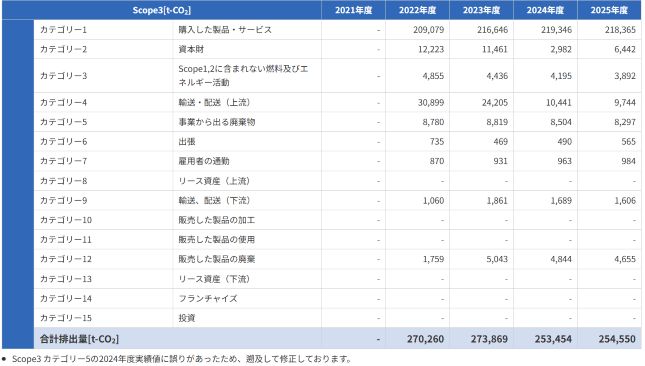
Task: Select the 2025年度 column header
Action: 609,10
